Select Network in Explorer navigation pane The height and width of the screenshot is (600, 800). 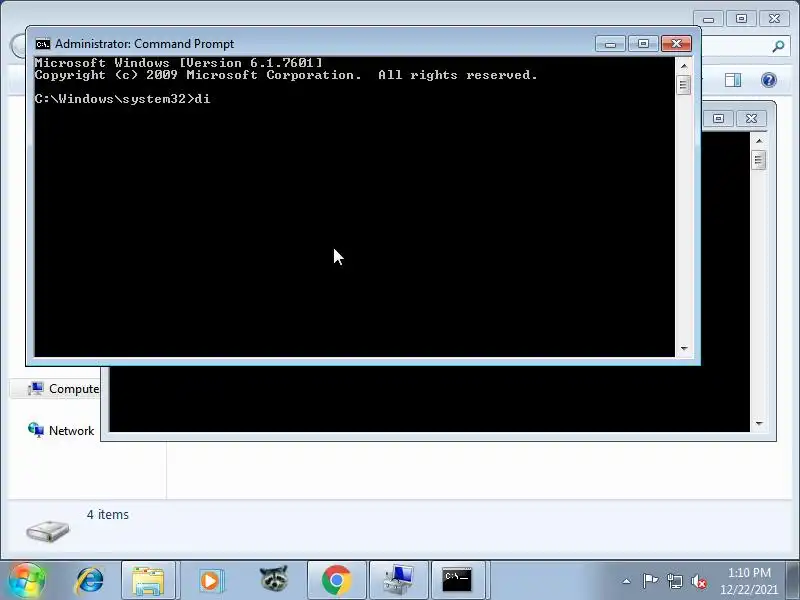[61, 431]
